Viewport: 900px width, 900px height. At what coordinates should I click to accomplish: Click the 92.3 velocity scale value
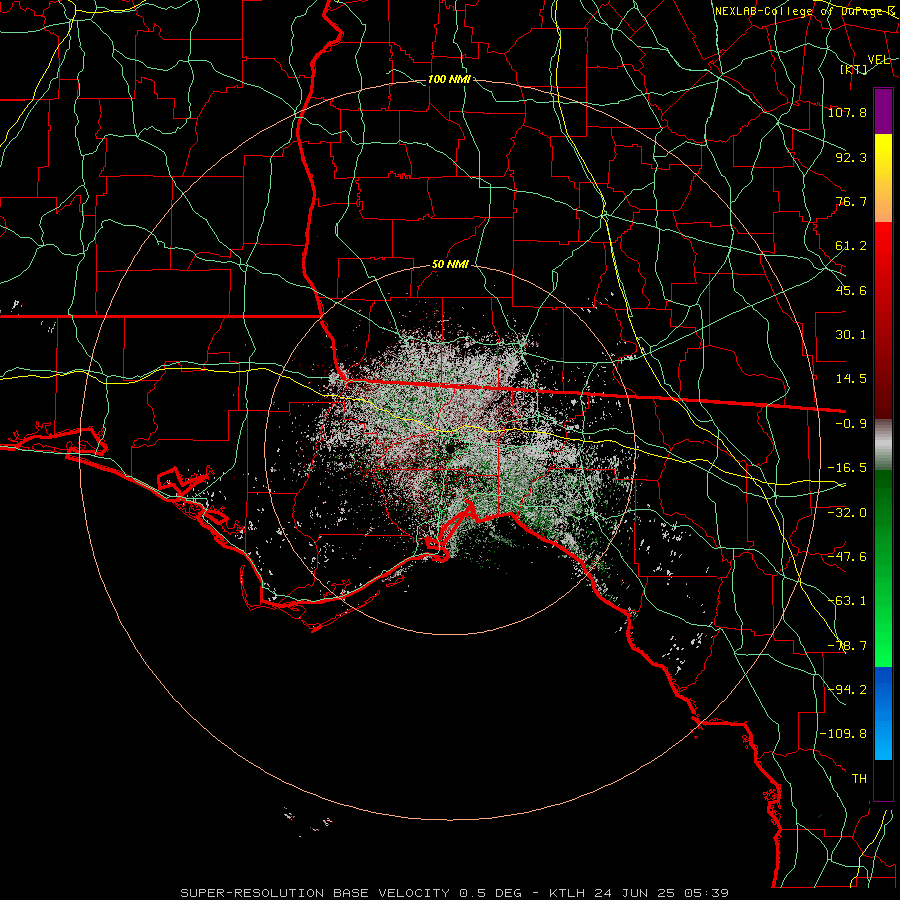851,157
